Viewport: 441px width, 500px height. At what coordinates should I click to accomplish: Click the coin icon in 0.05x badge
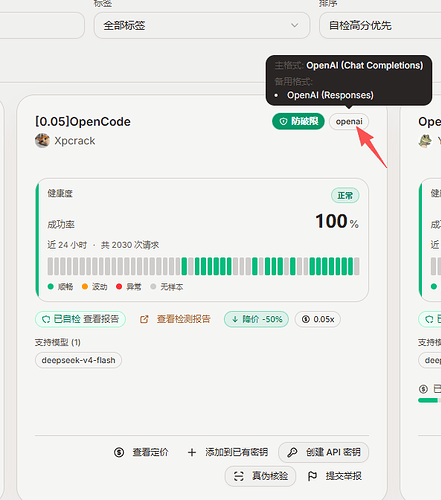point(305,319)
